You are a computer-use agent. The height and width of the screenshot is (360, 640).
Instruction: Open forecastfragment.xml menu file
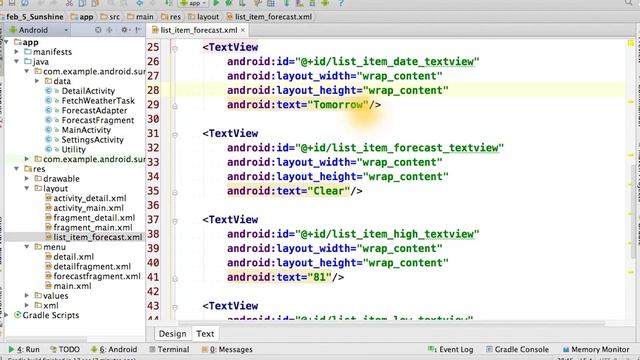tap(97, 276)
